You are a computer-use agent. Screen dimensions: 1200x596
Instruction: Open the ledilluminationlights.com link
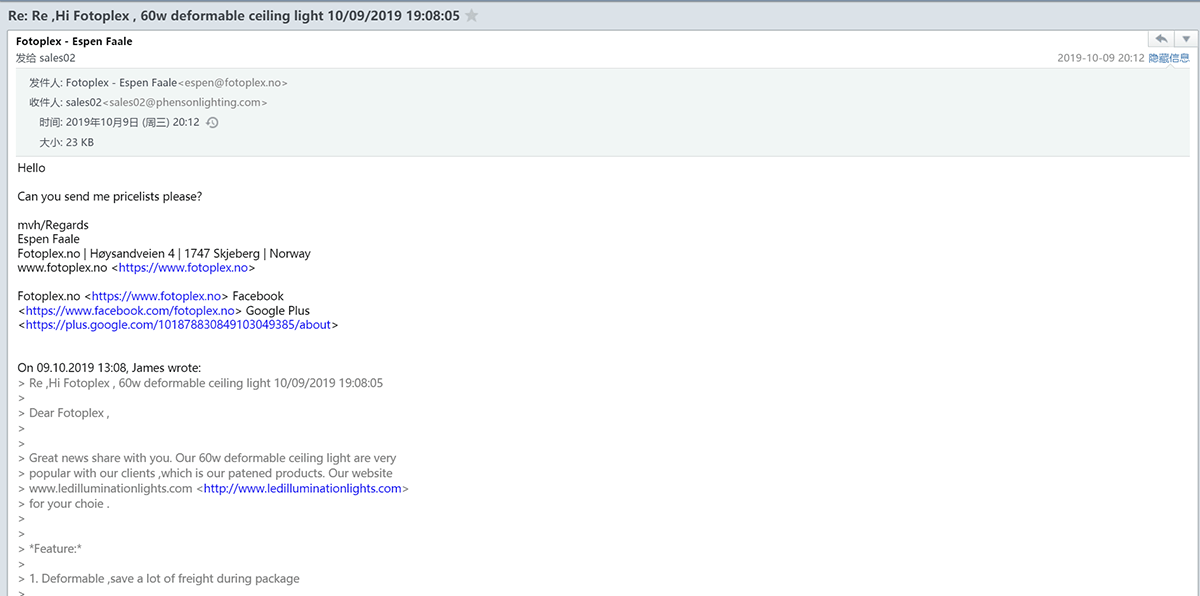click(x=302, y=489)
